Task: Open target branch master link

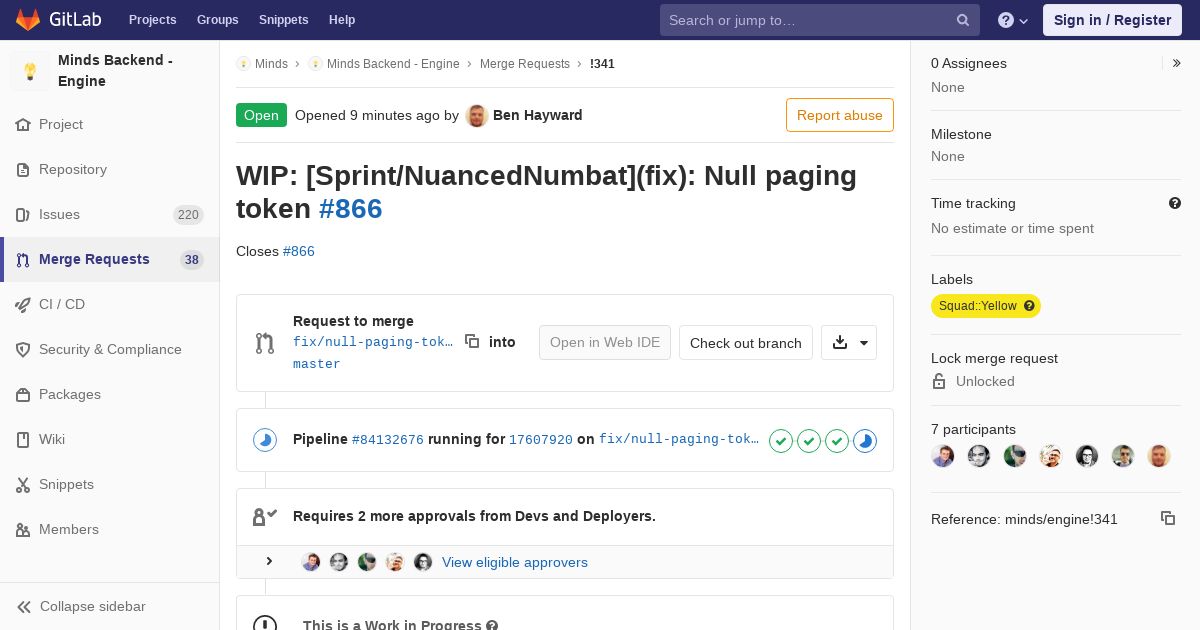Action: pos(317,364)
